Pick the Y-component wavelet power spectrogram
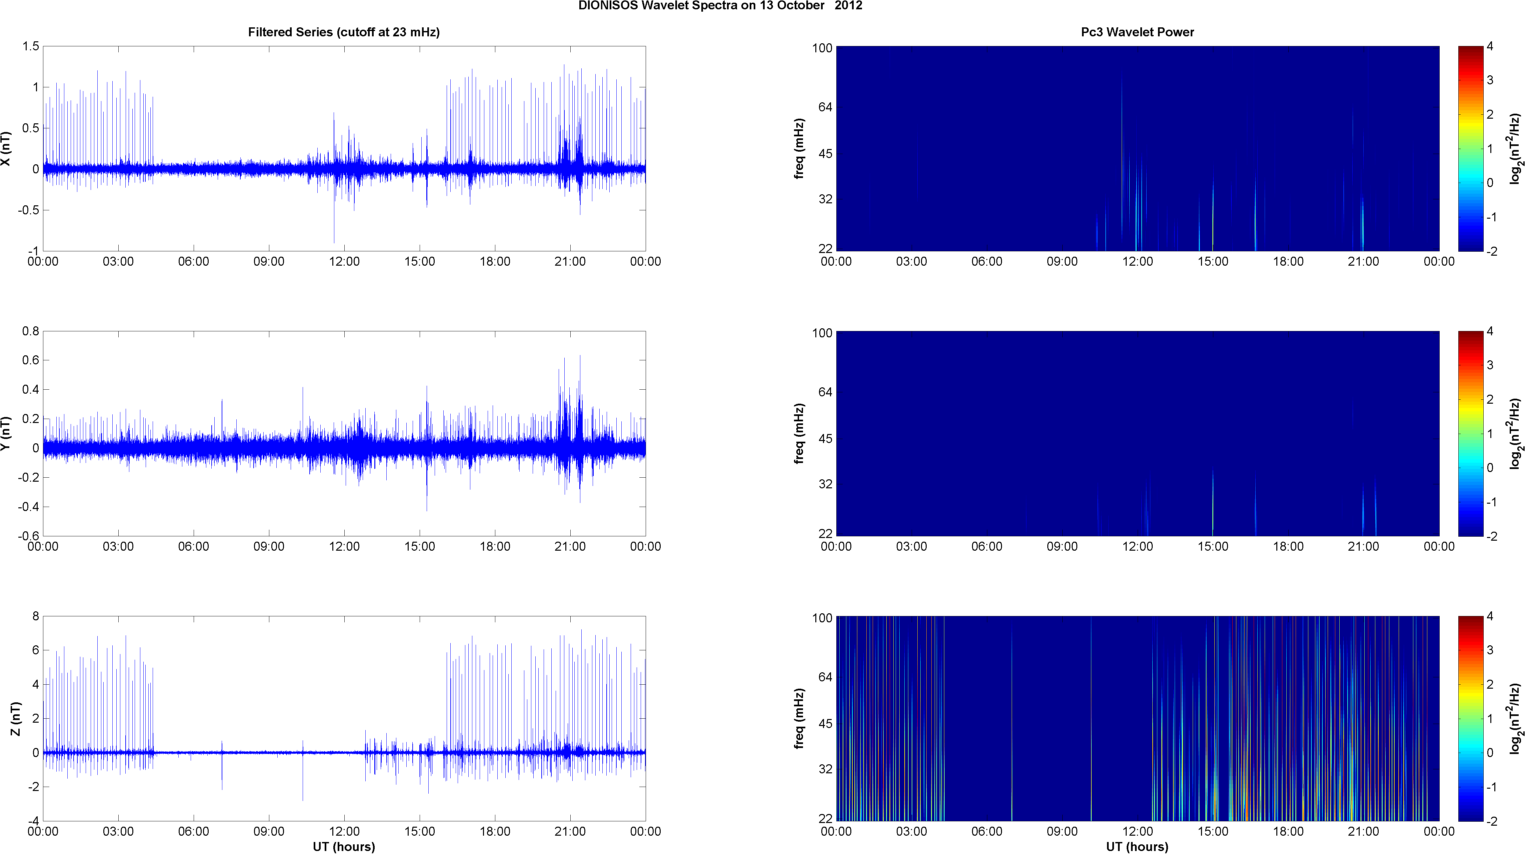 [x=1137, y=434]
